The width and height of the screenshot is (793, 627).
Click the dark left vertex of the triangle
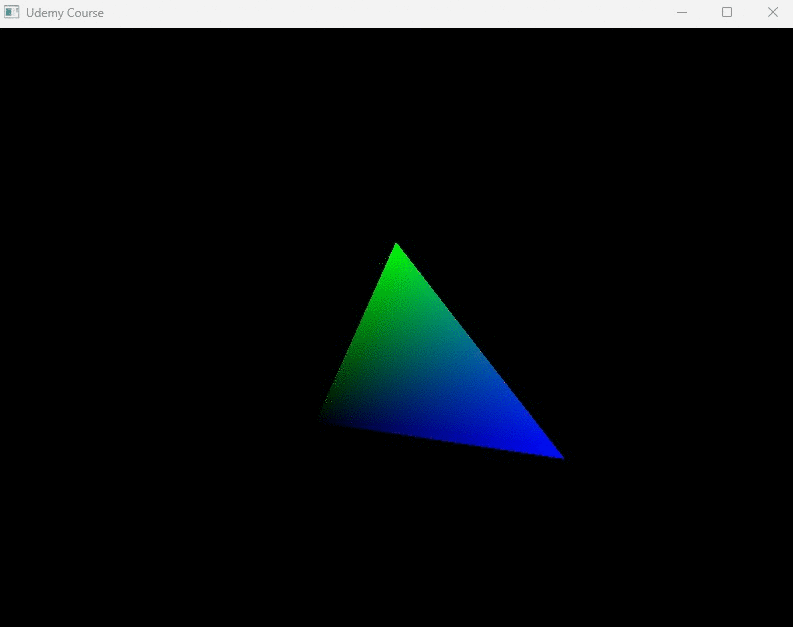tap(324, 418)
